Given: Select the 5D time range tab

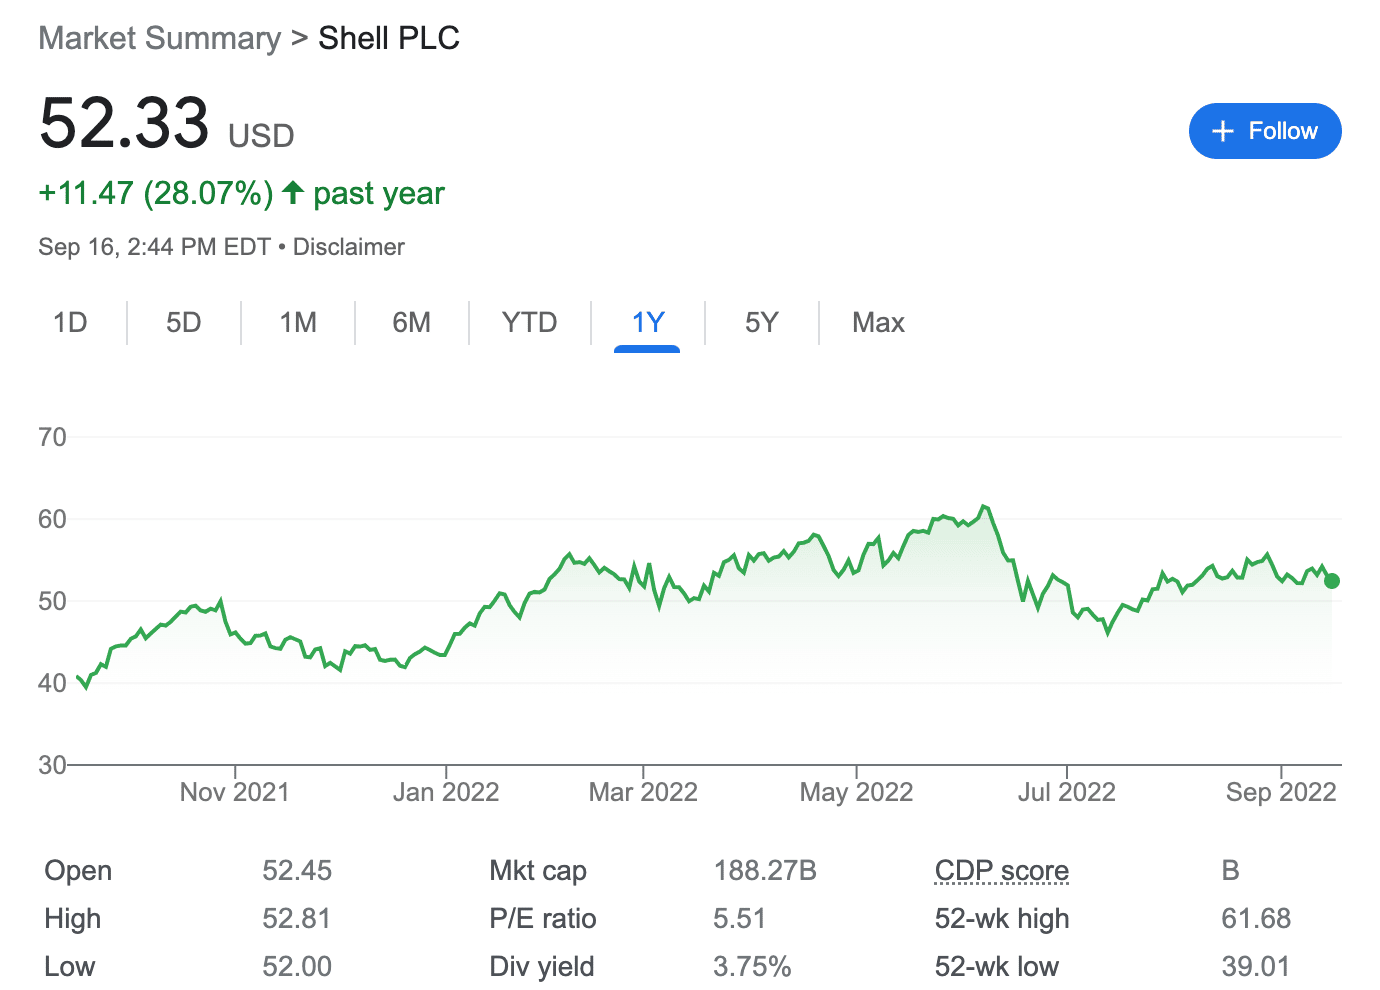Looking at the screenshot, I should coord(184,322).
